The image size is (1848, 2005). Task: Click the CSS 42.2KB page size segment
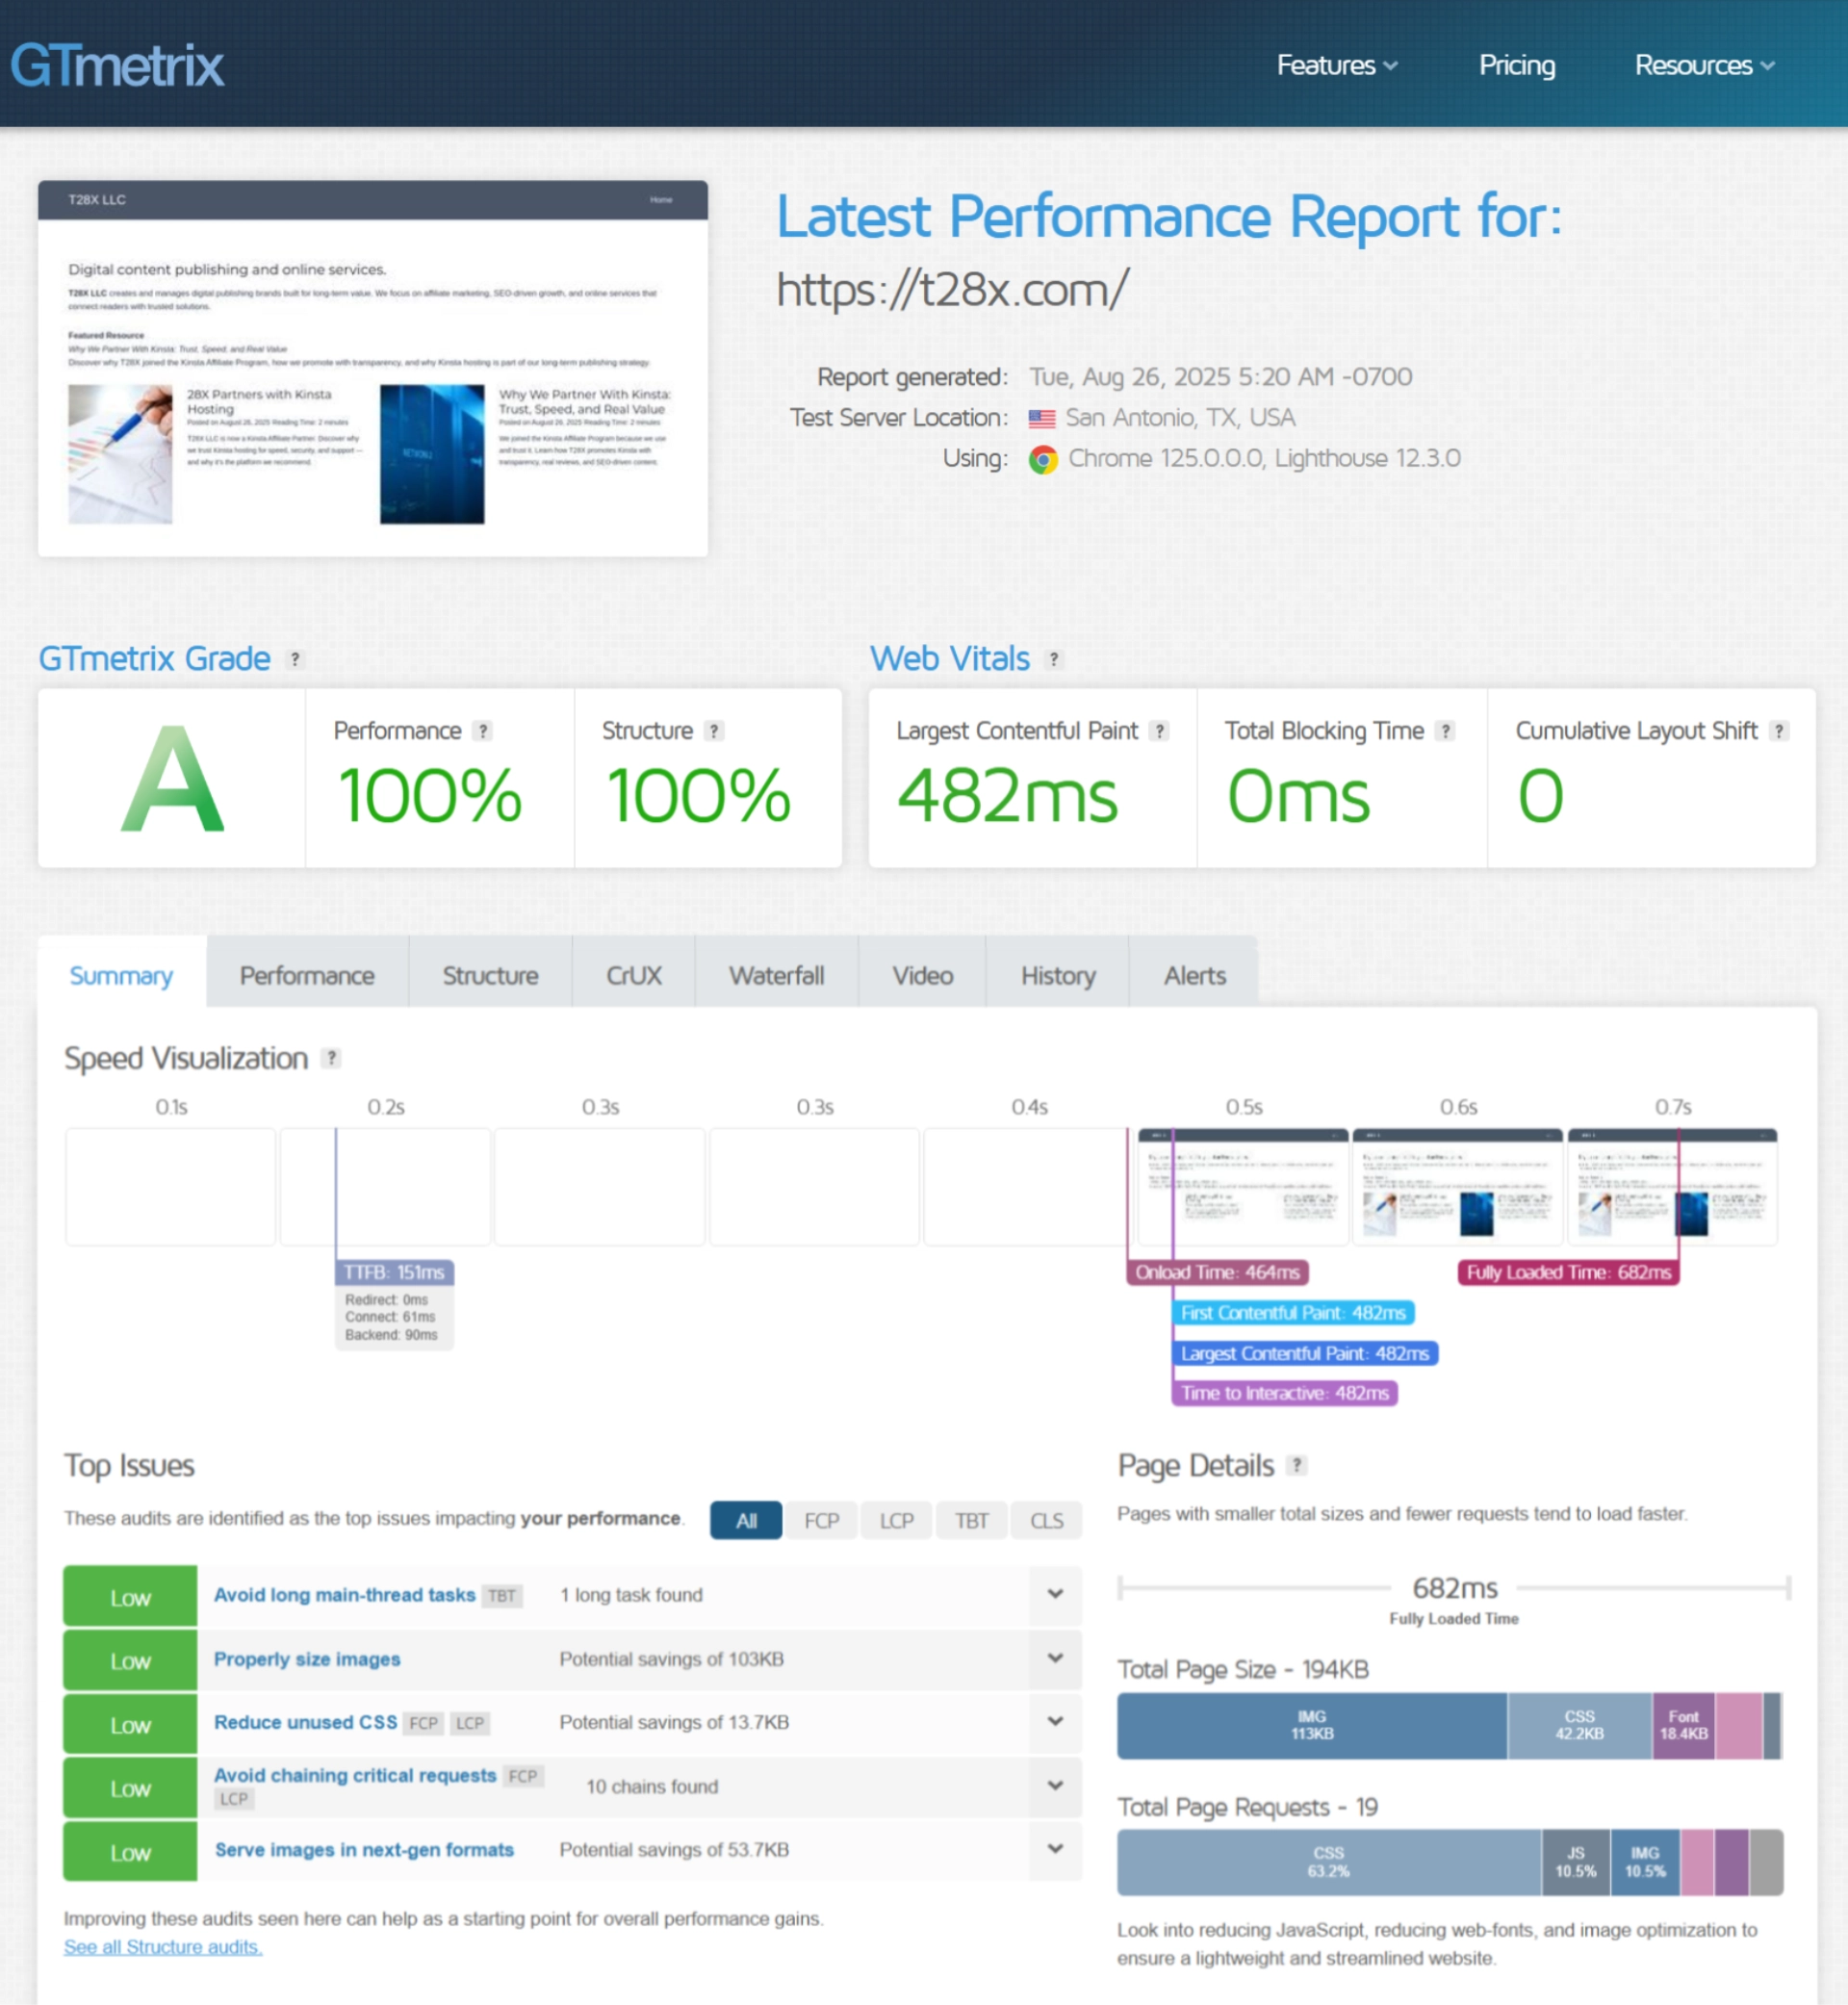(x=1580, y=1725)
